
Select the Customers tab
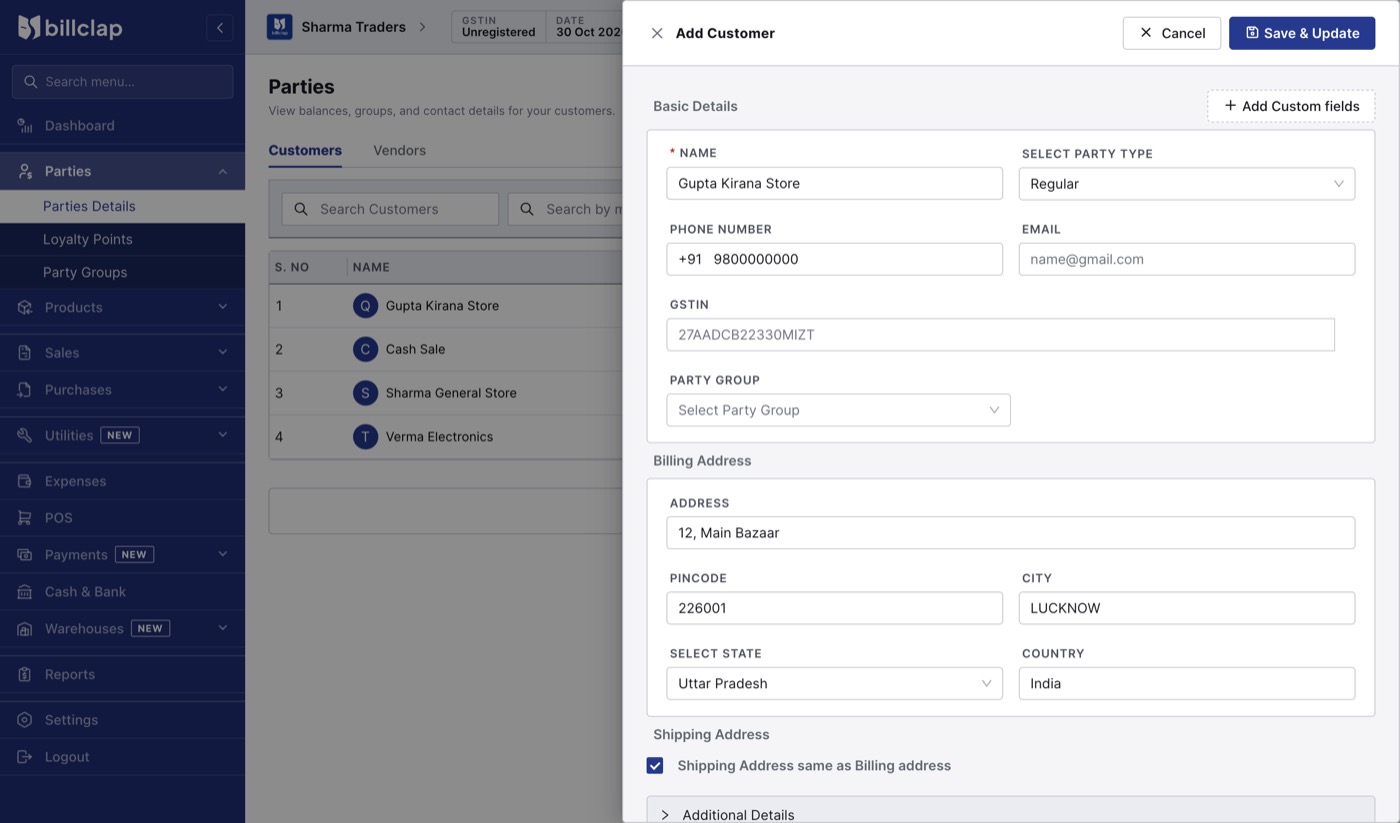[305, 150]
